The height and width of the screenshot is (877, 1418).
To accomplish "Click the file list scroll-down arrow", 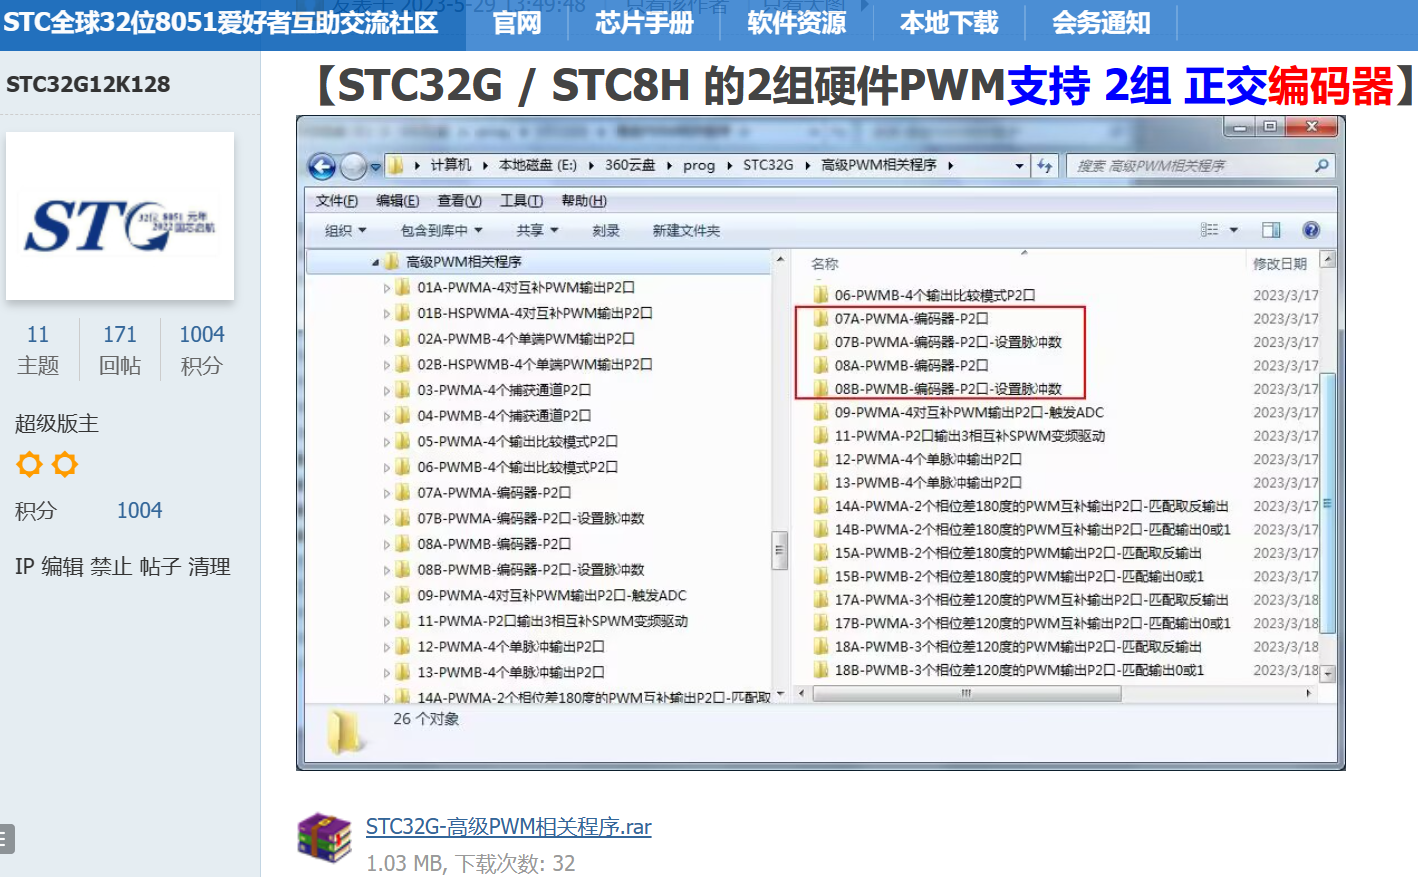I will [1328, 674].
